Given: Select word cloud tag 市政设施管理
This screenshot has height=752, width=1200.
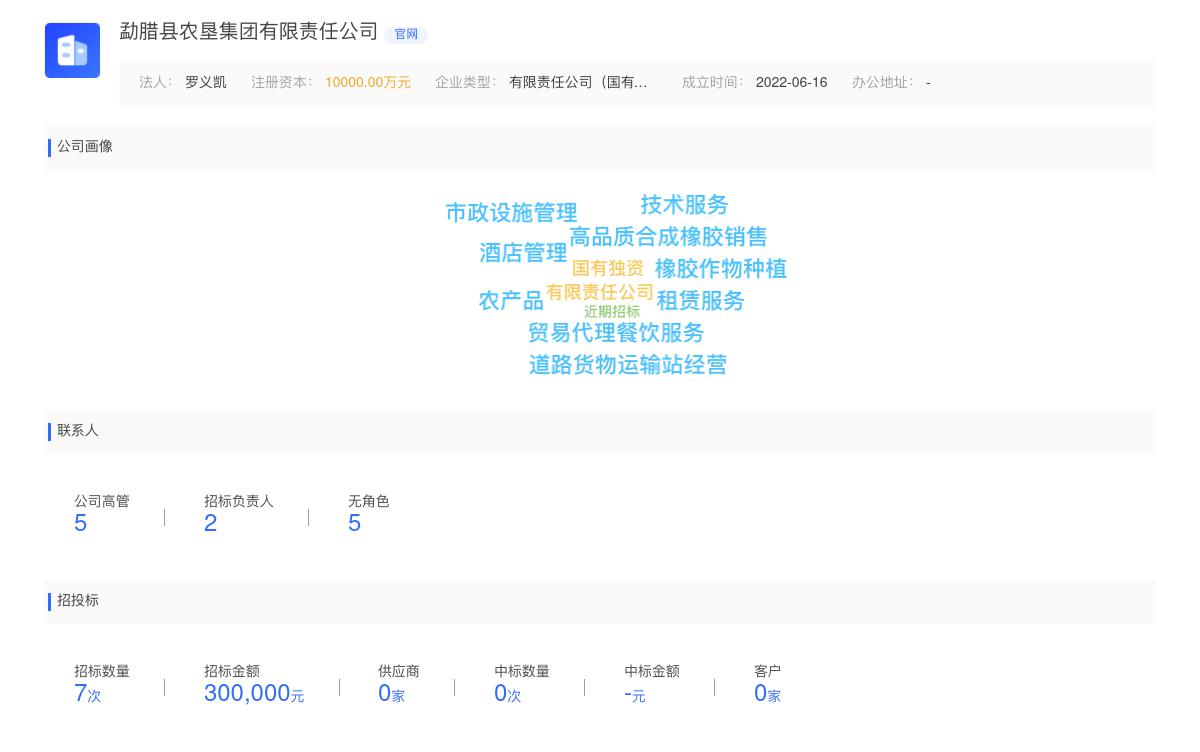Looking at the screenshot, I should click(x=511, y=213).
